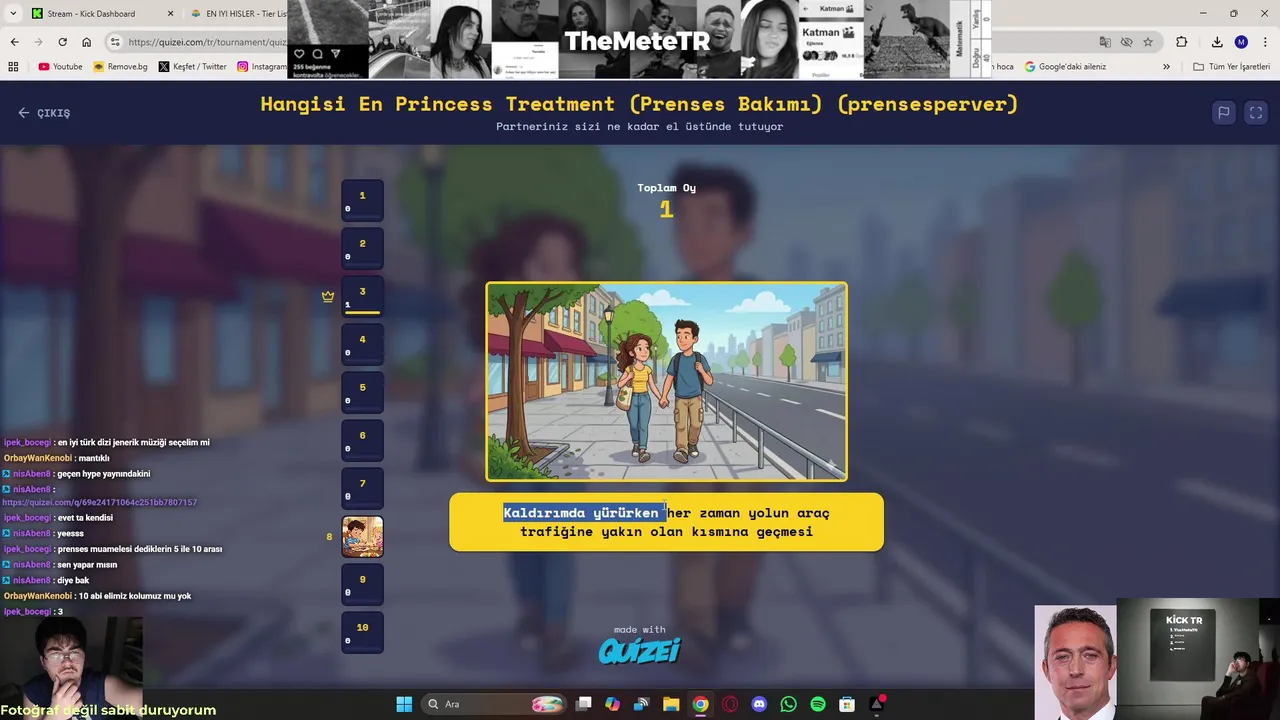Viewport: 1280px width, 720px height.
Task: Click the ÇIKIŞ back button
Action: [44, 113]
